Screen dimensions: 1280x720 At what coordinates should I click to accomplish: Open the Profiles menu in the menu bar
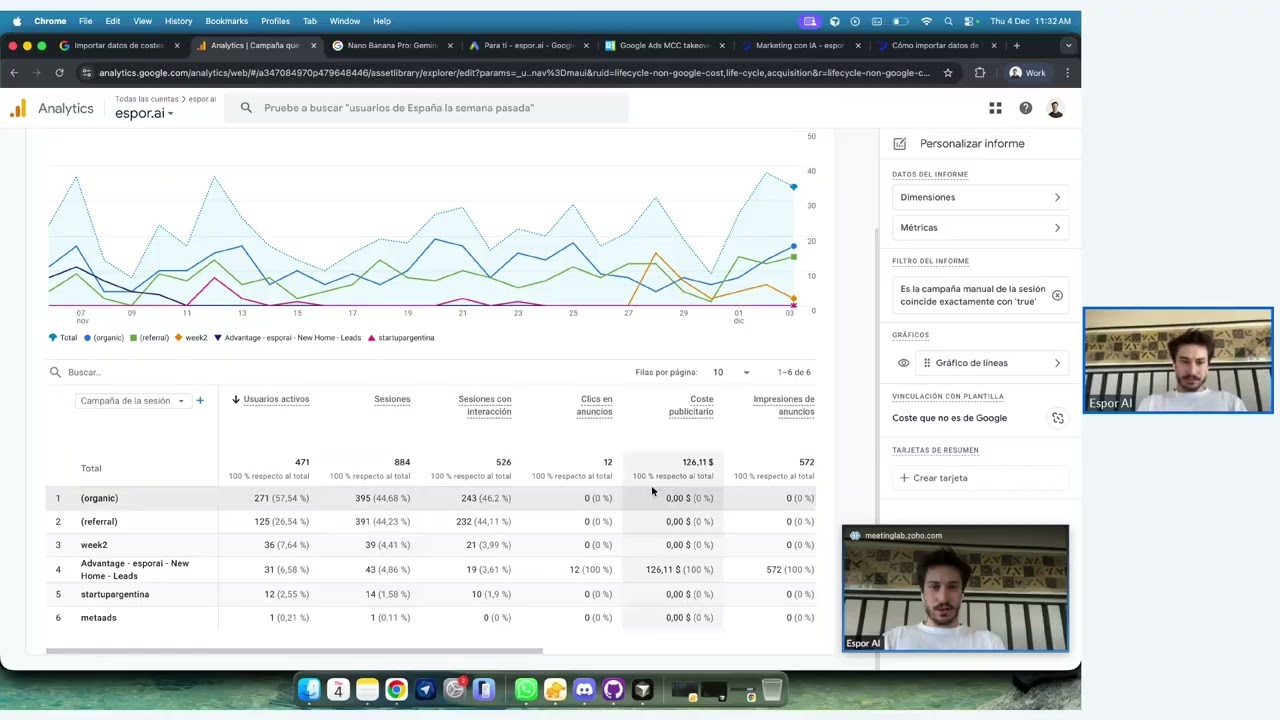point(275,21)
